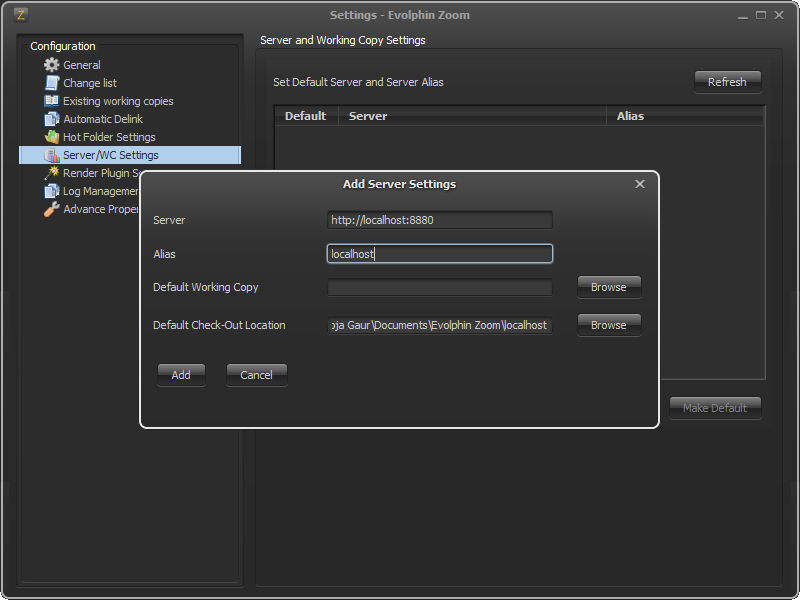The image size is (800, 600).
Task: Browse for Default Working Copy
Action: 609,287
